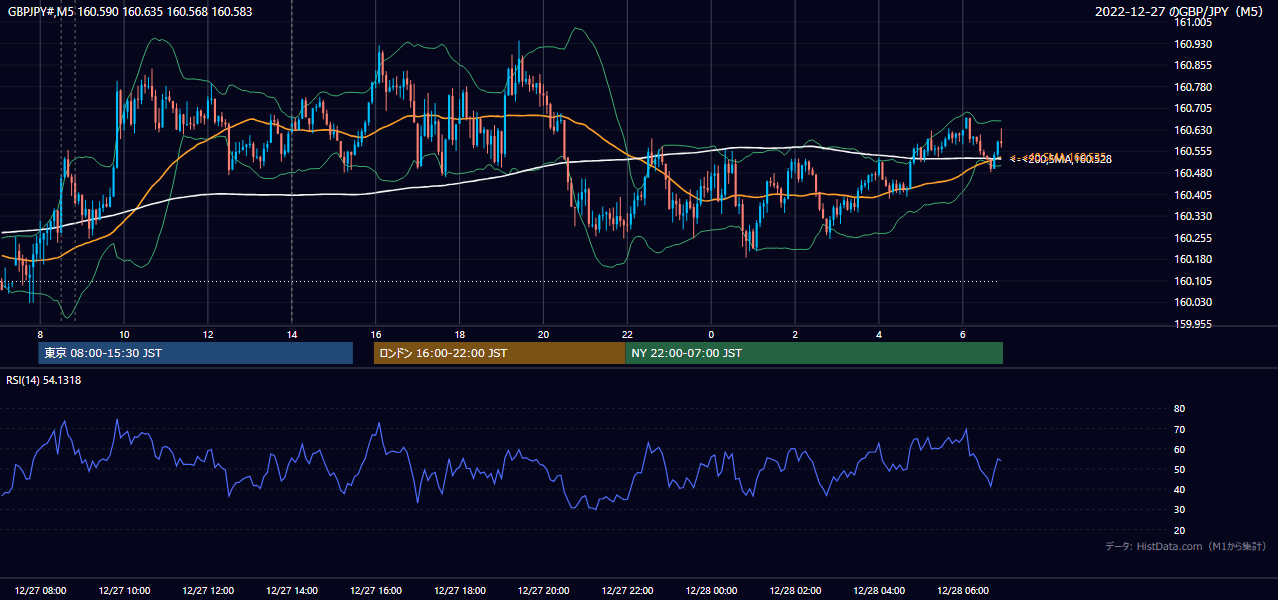Screen dimensions: 1278x600
Task: Click price axis label 160.555
Action: coord(1193,151)
